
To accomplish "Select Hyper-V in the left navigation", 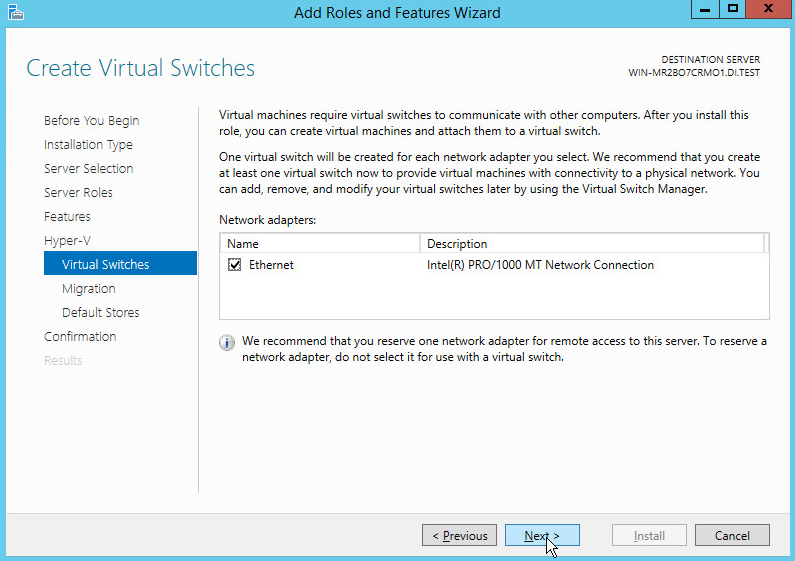I will (67, 241).
